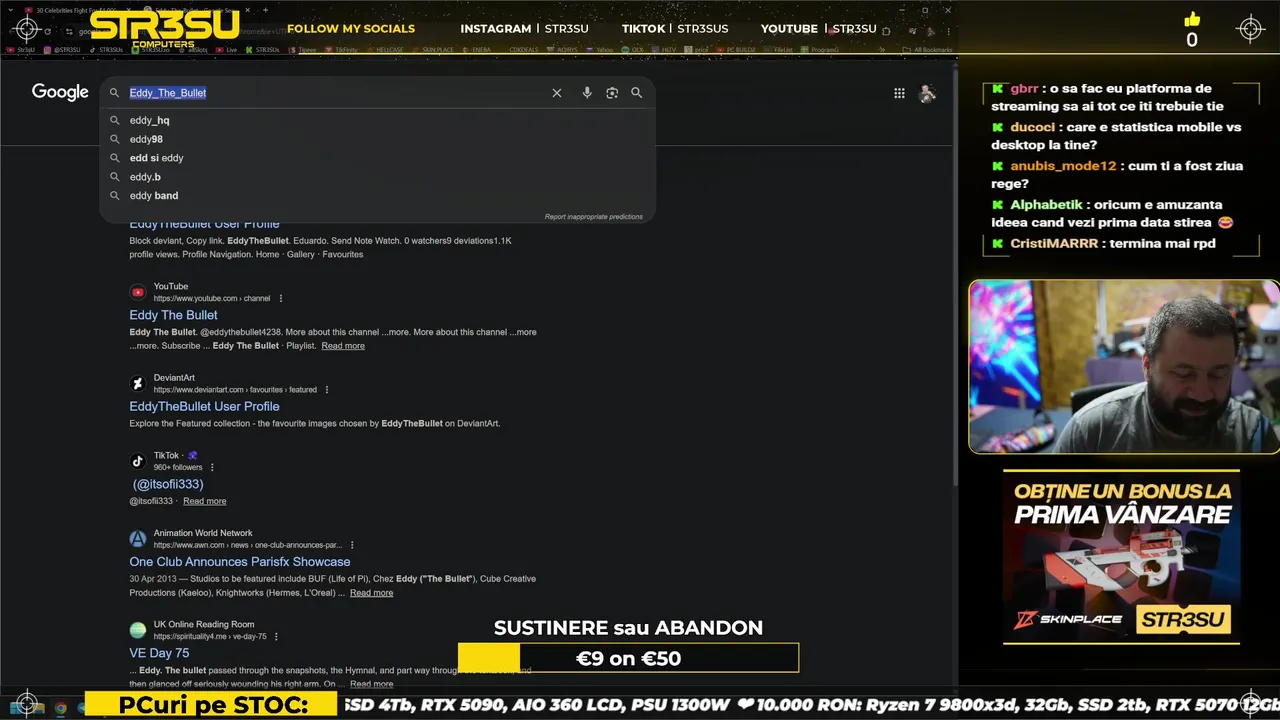Choose the edd si eddy suggestion
1280x720 pixels.
pos(378,158)
